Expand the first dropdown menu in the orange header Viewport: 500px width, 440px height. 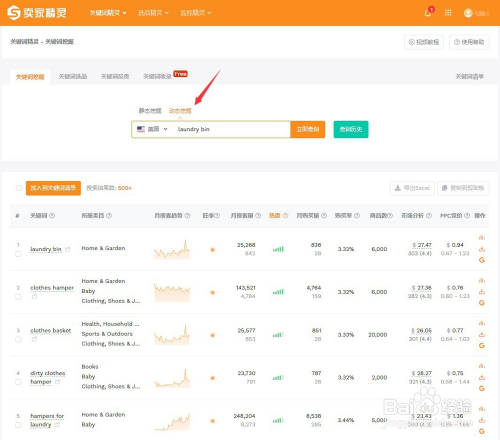pyautogui.click(x=108, y=13)
